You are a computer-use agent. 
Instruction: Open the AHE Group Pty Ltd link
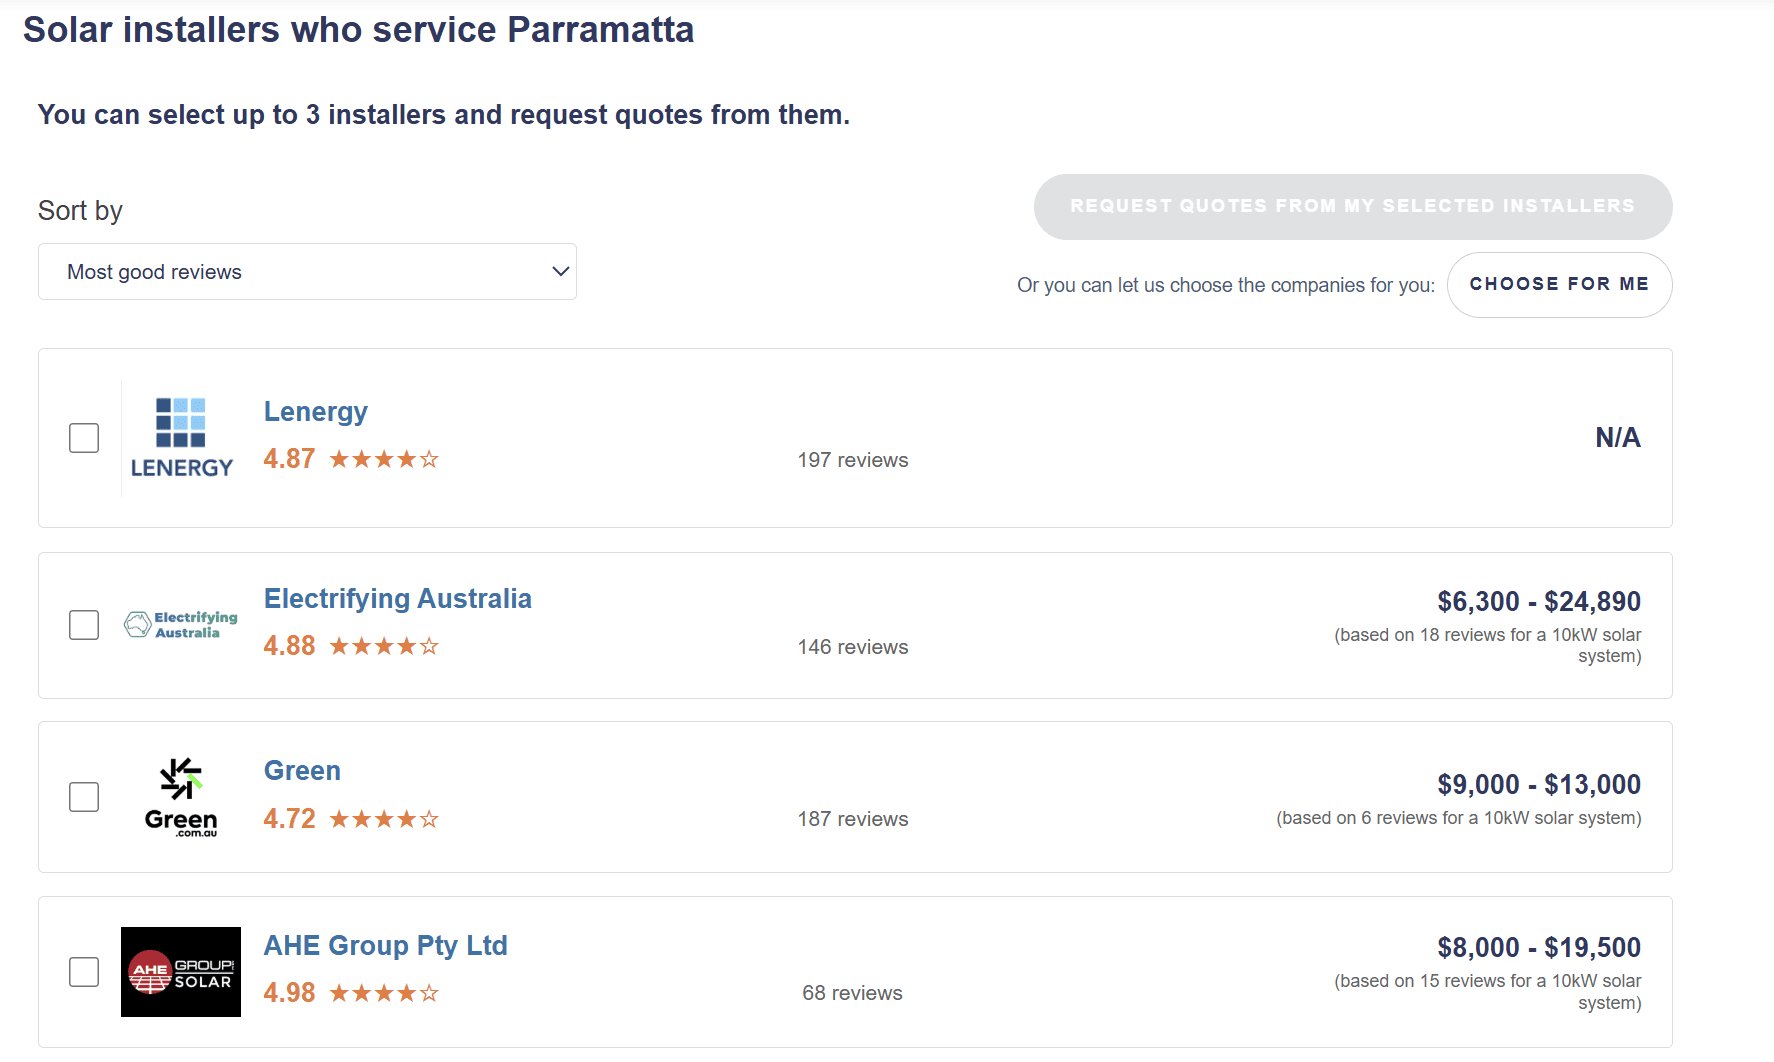click(x=386, y=946)
